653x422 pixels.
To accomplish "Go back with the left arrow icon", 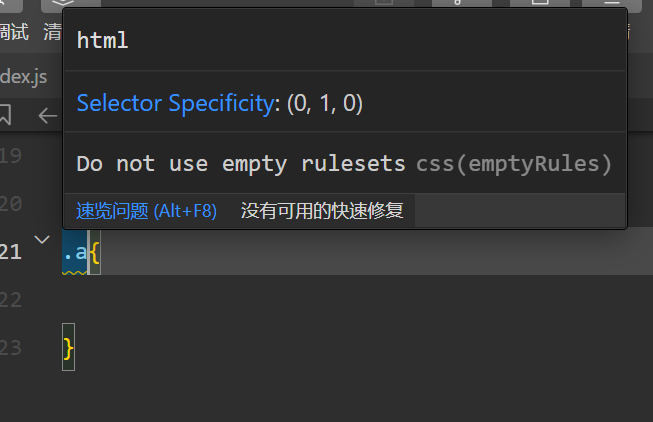I will pyautogui.click(x=47, y=115).
